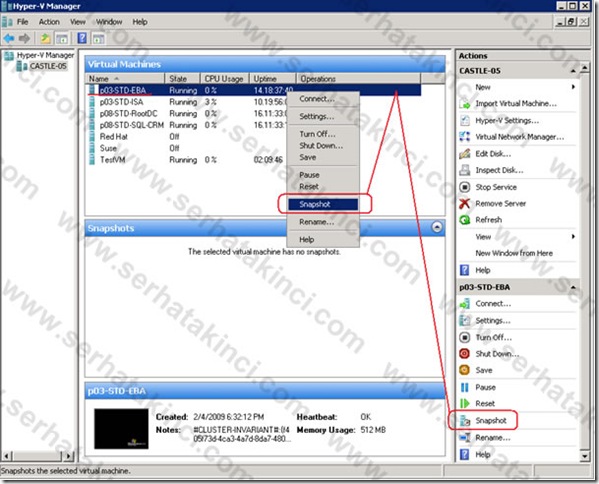Click the CPU Usage column header
This screenshot has width=599, height=484.
(x=225, y=79)
